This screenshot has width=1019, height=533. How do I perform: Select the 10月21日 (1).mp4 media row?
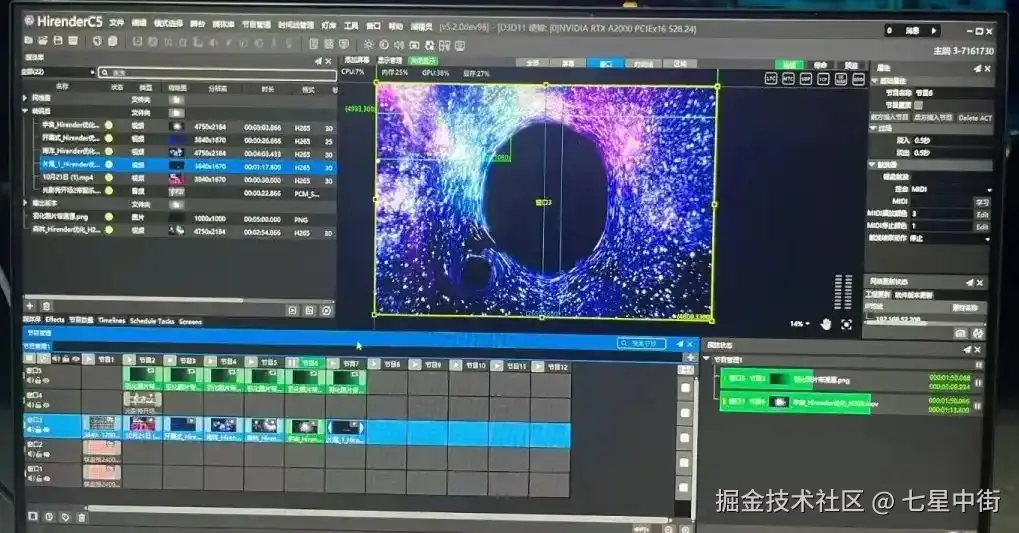179,178
